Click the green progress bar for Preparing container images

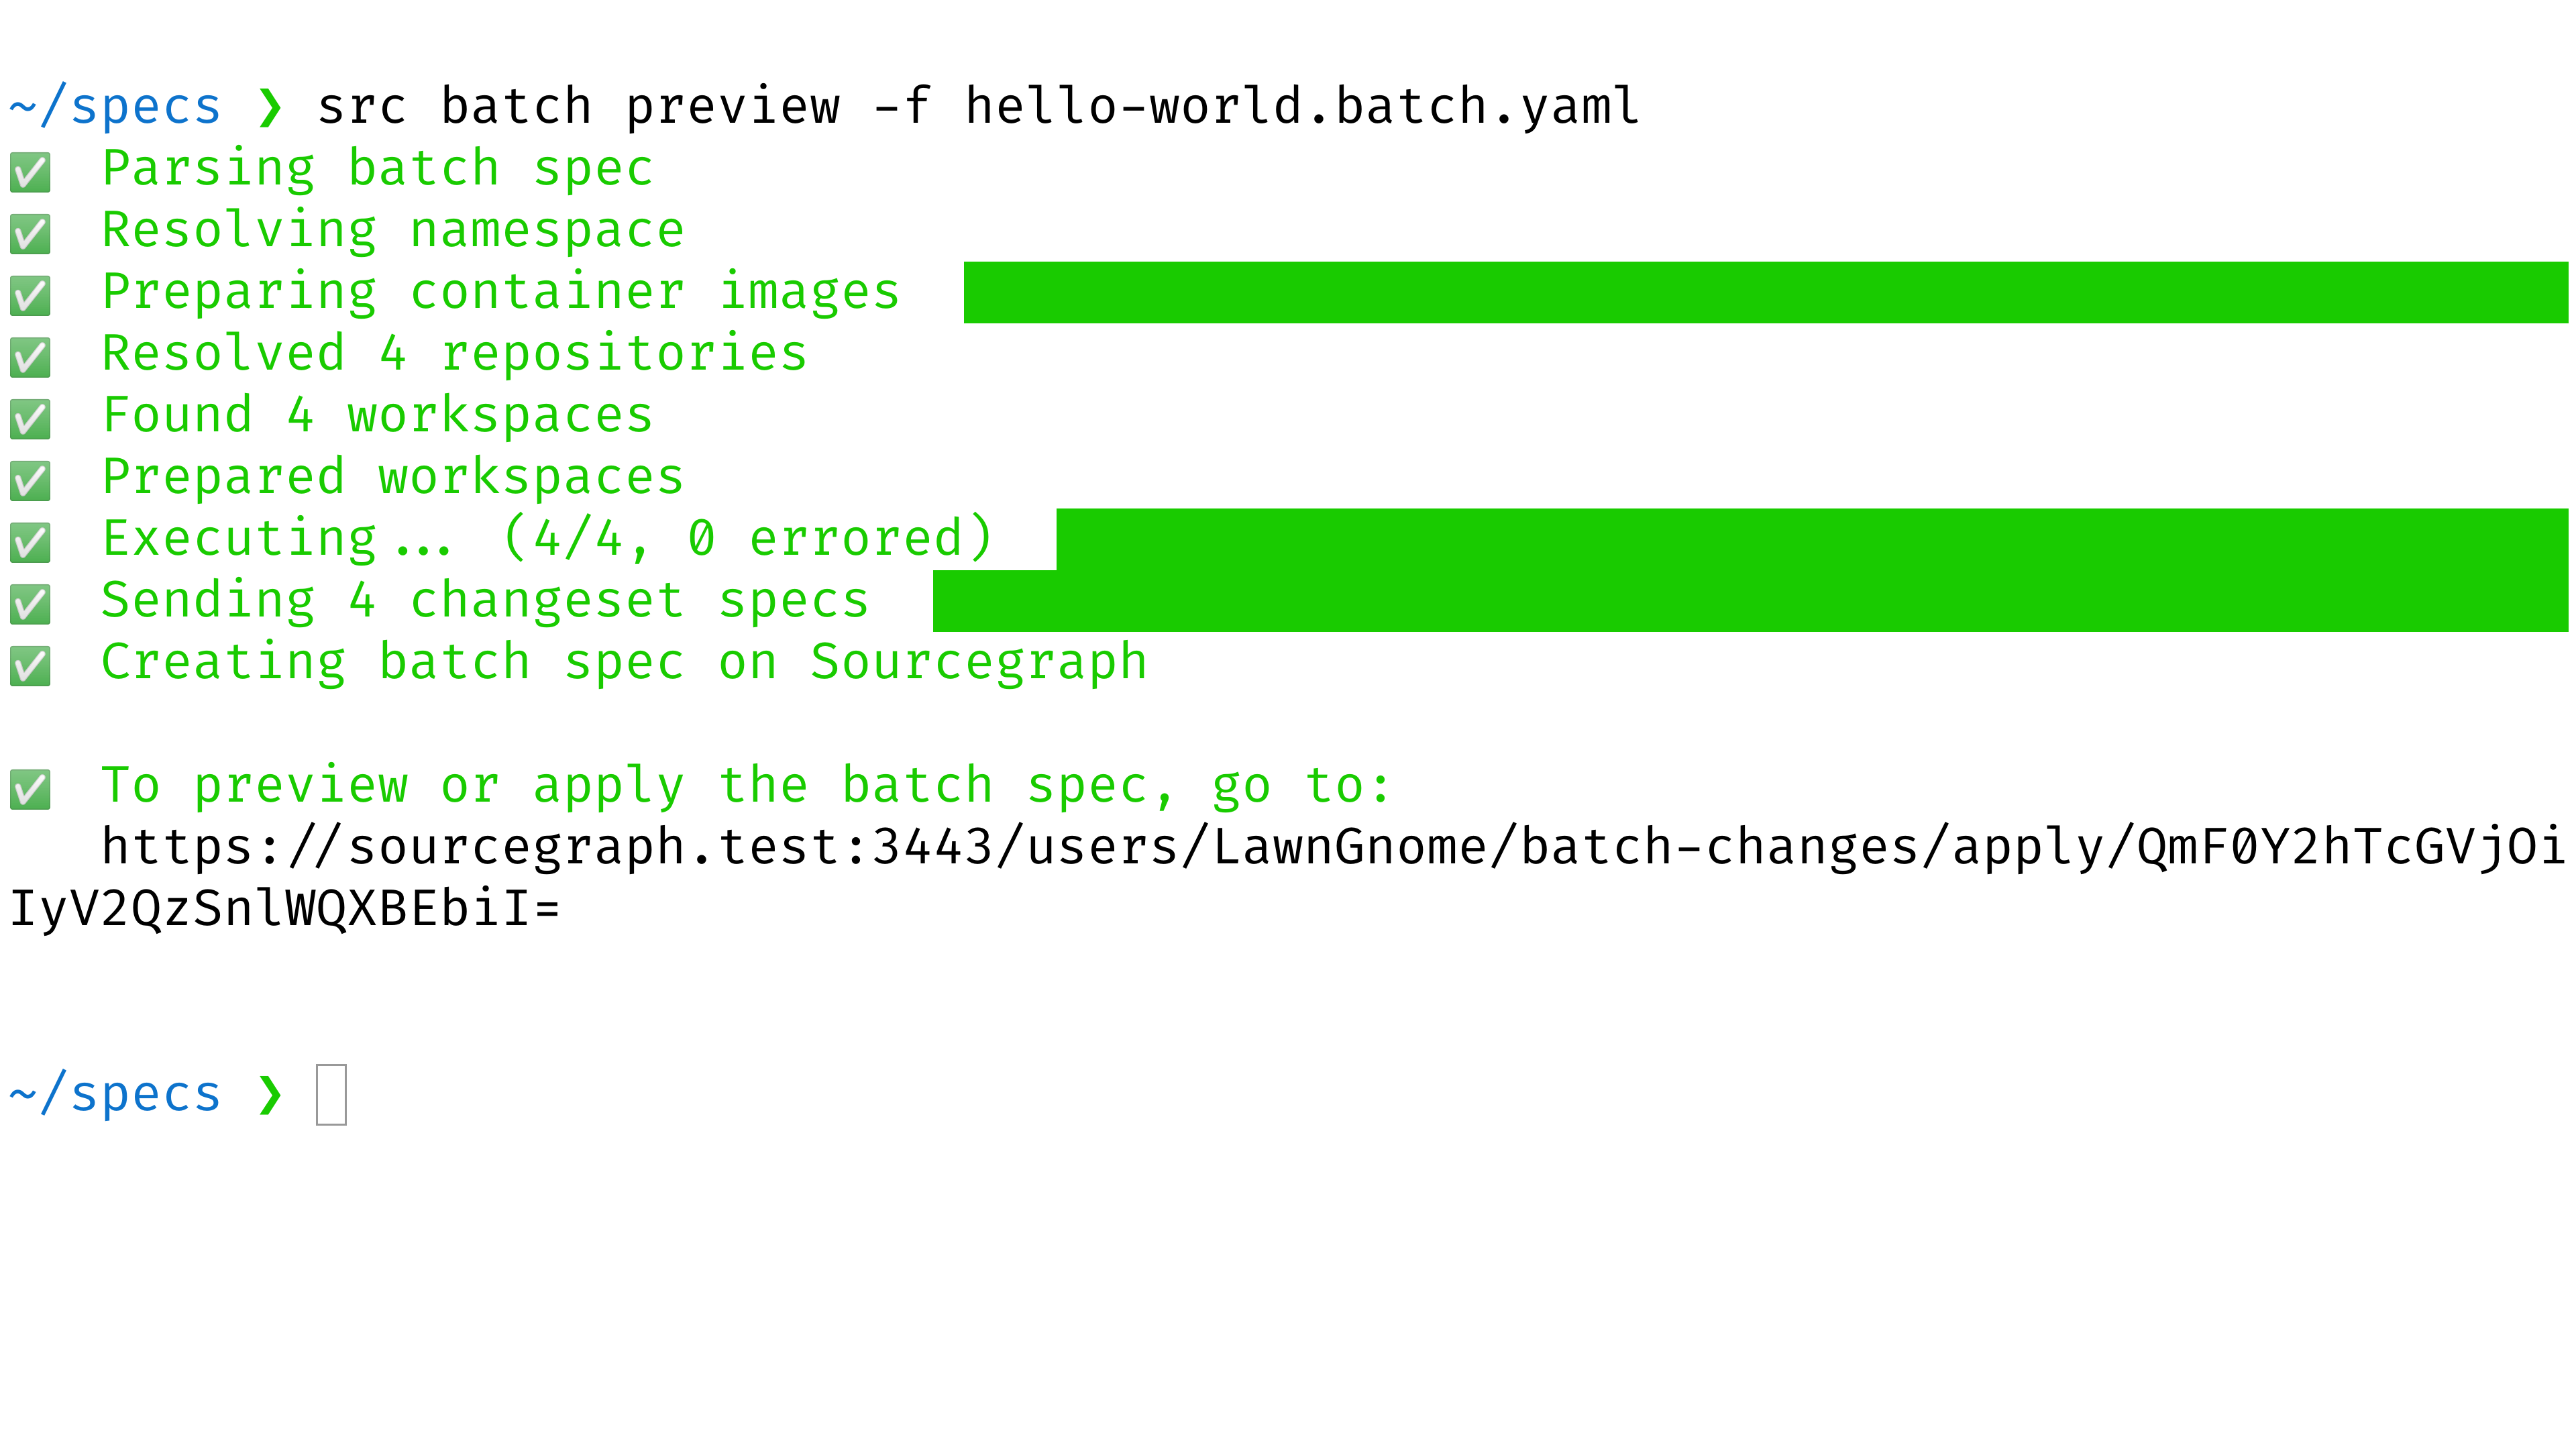pos(1766,292)
